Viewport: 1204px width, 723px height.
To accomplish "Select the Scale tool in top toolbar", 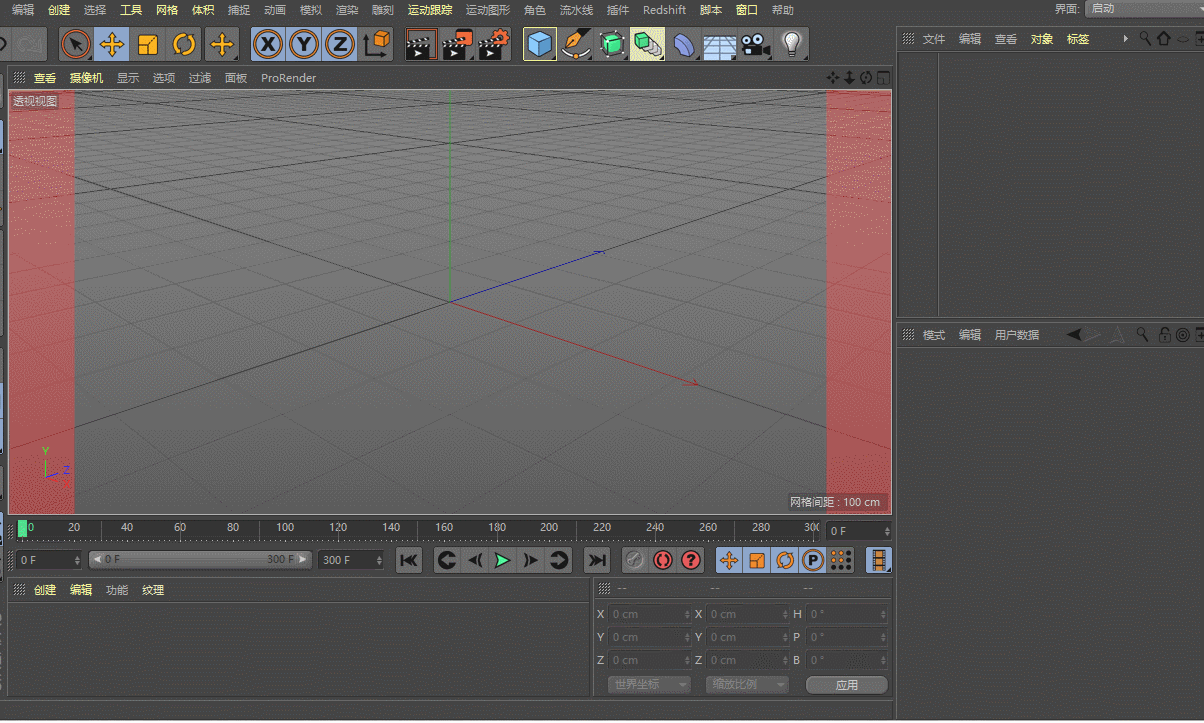I will (148, 45).
